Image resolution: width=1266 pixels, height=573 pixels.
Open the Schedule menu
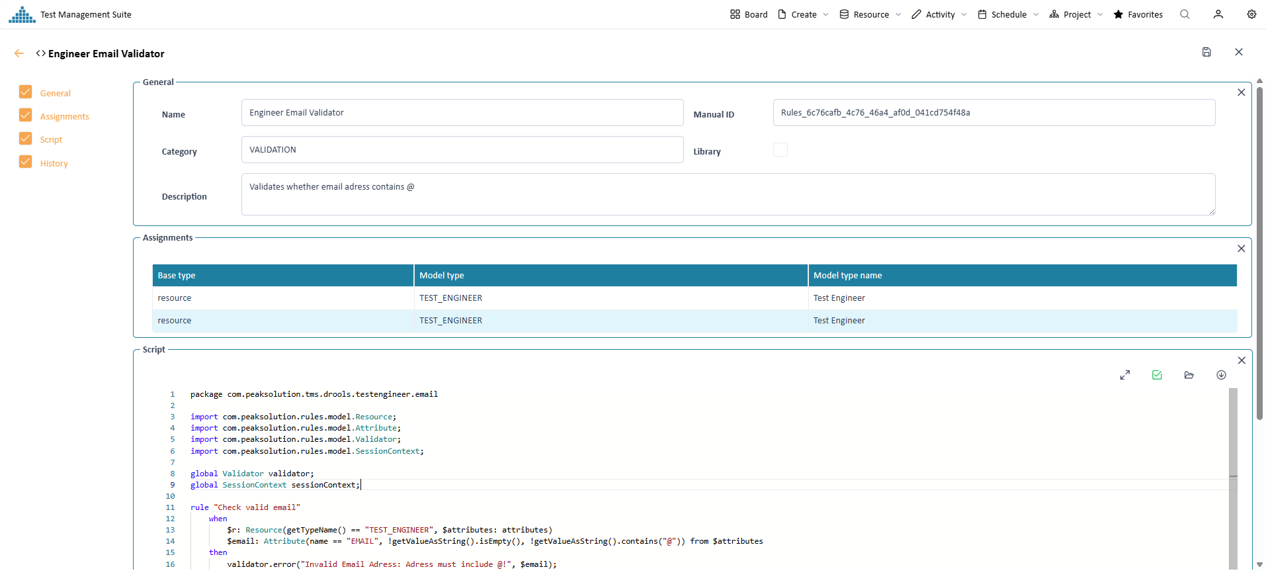click(1008, 14)
